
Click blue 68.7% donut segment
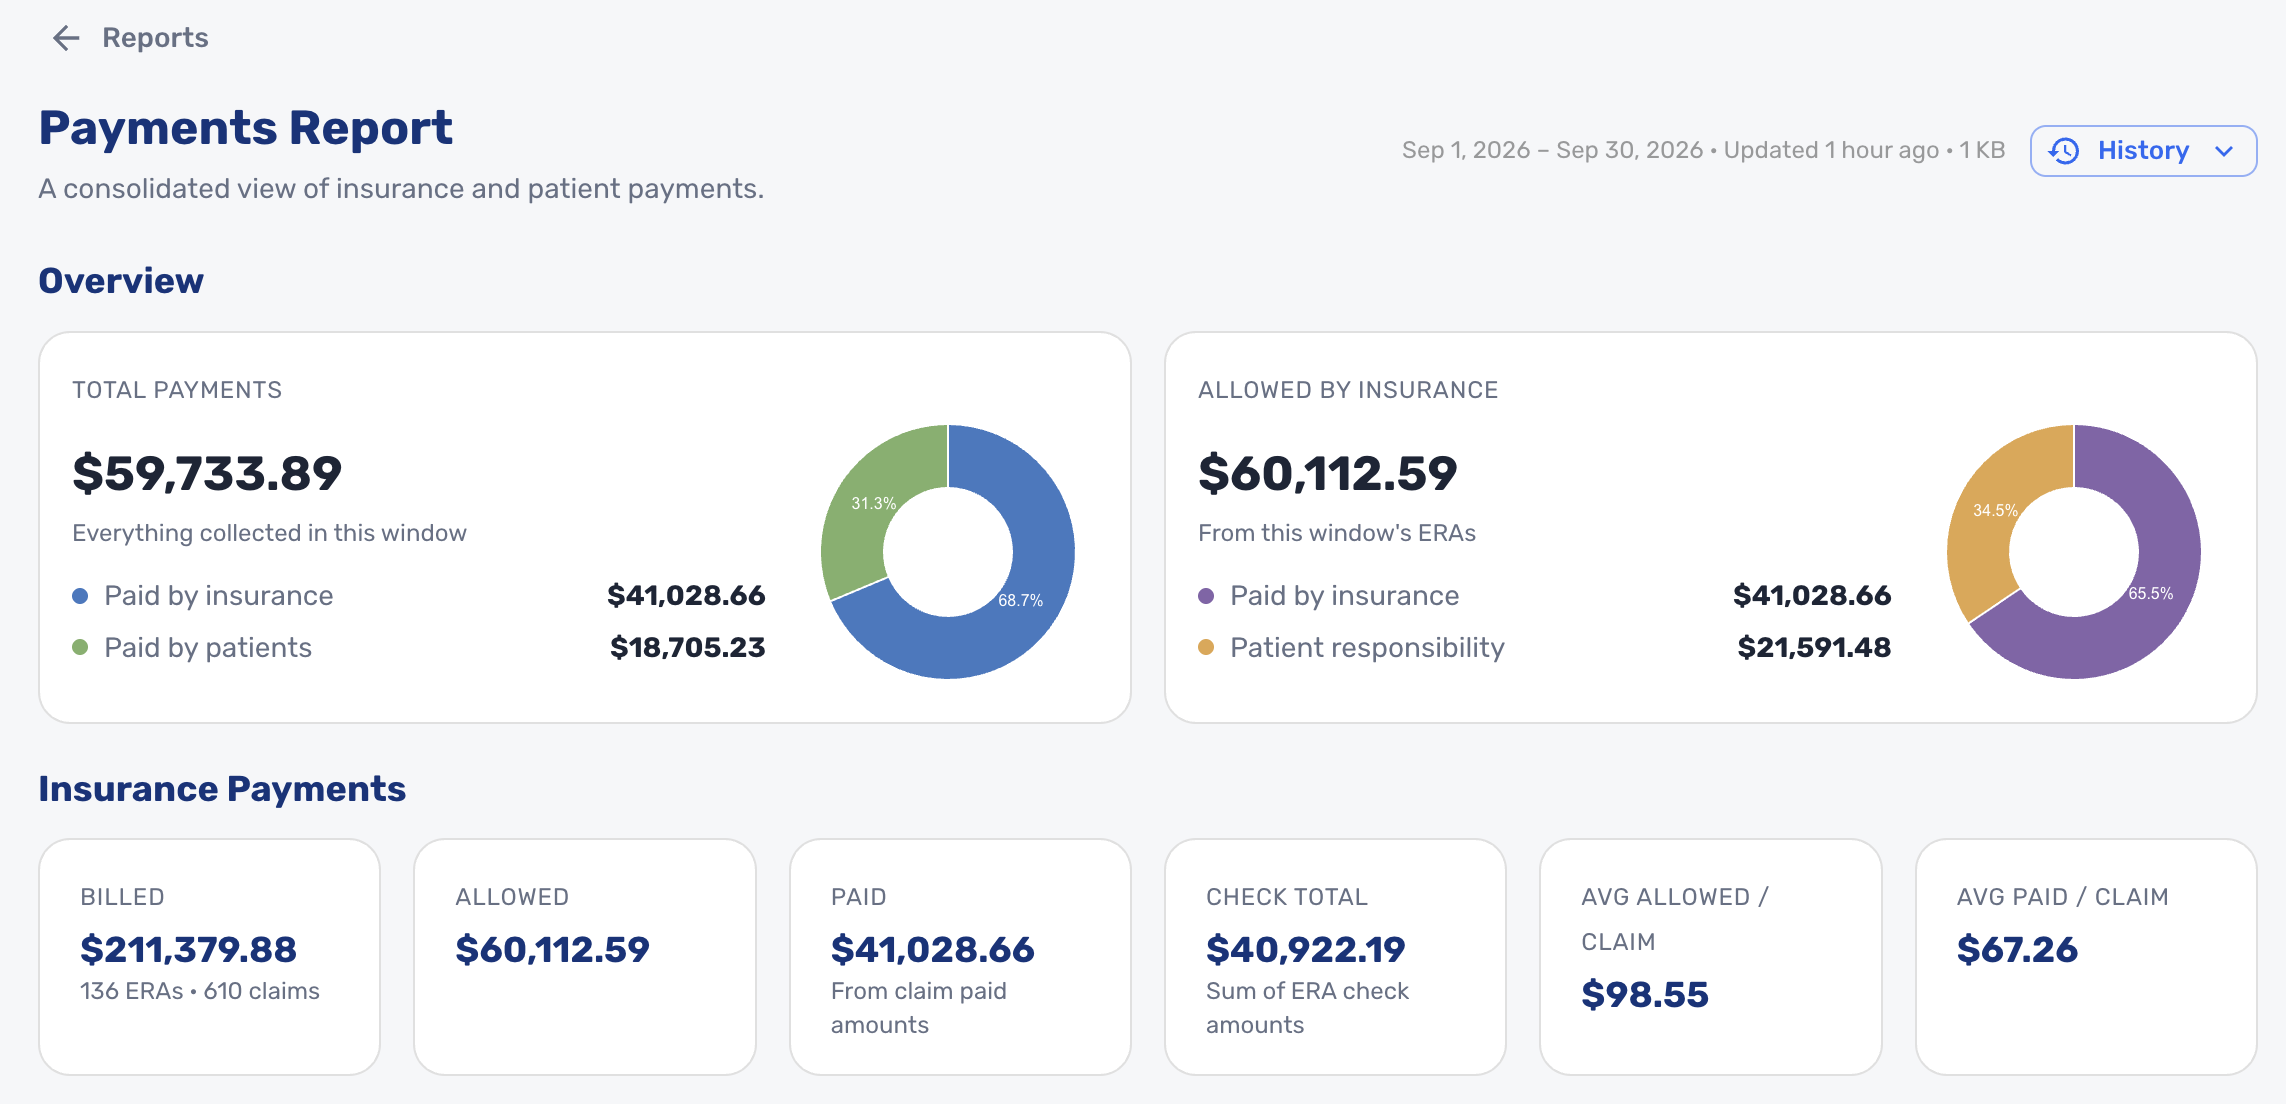1020,620
